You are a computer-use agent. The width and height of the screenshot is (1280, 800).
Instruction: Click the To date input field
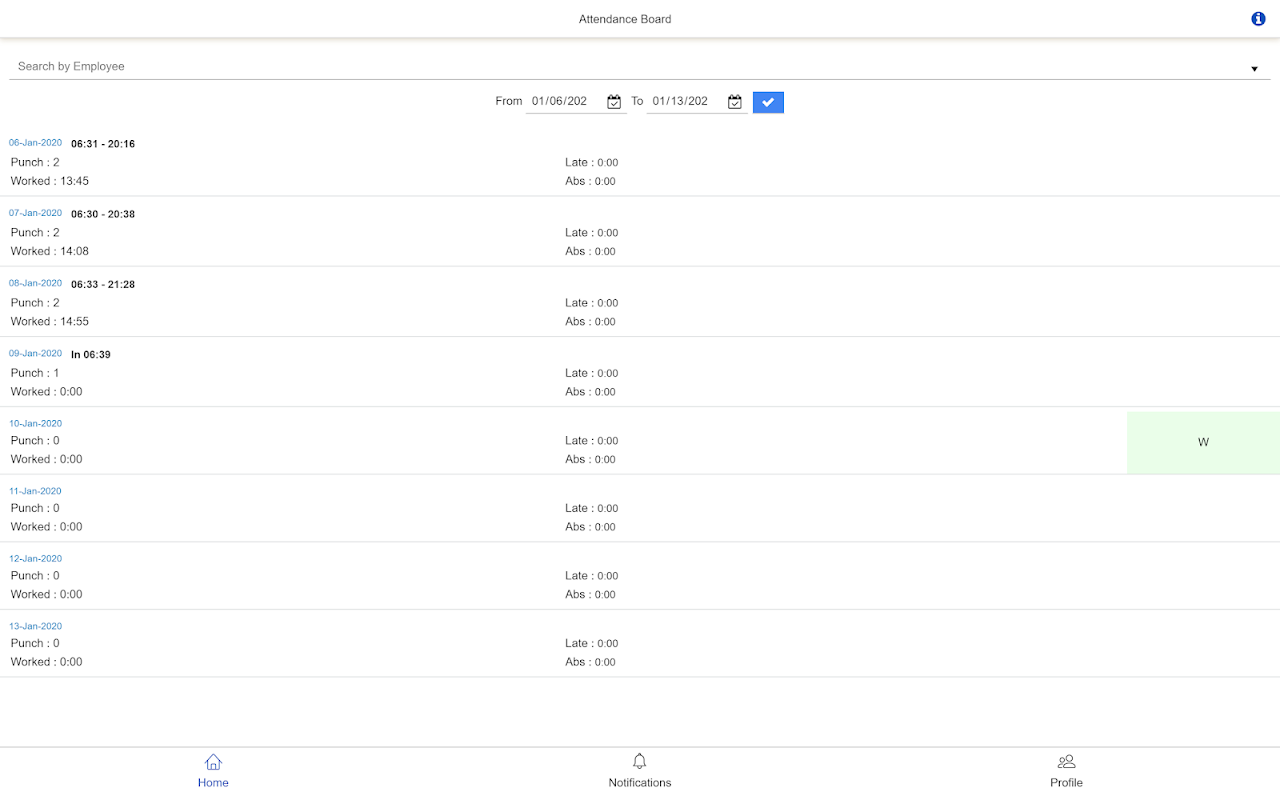[x=685, y=102]
